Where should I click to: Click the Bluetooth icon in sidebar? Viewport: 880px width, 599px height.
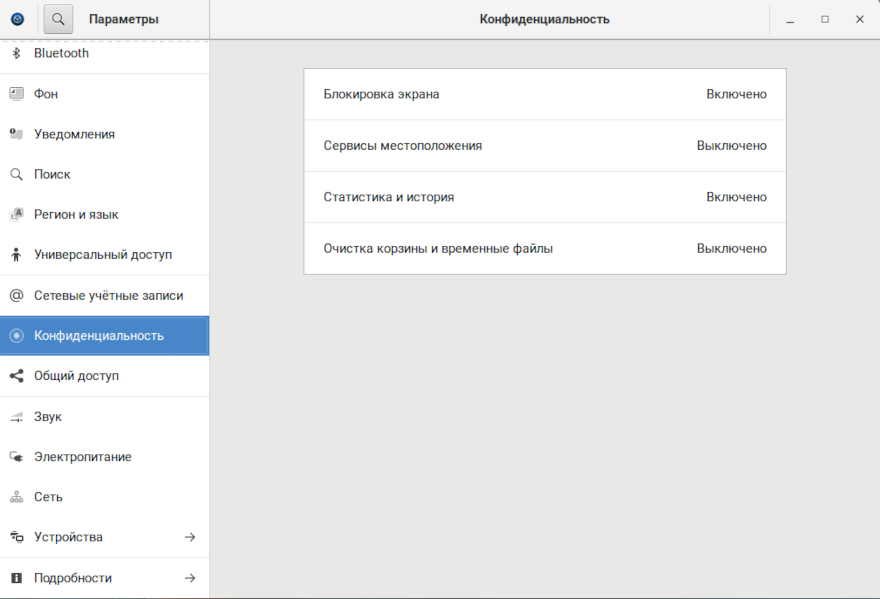pyautogui.click(x=16, y=53)
